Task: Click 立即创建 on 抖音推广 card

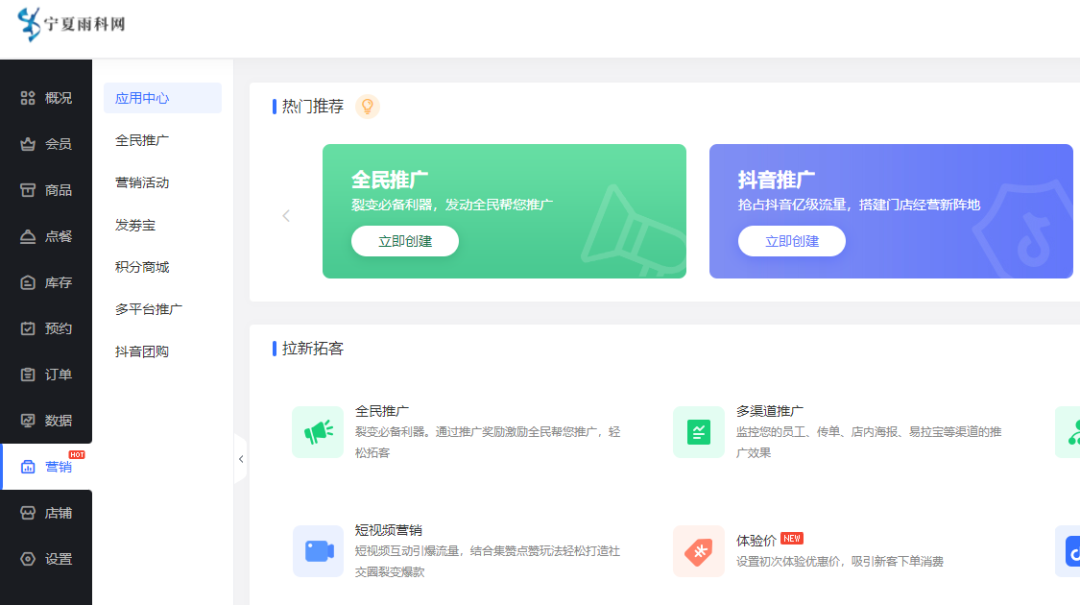Action: tap(791, 241)
